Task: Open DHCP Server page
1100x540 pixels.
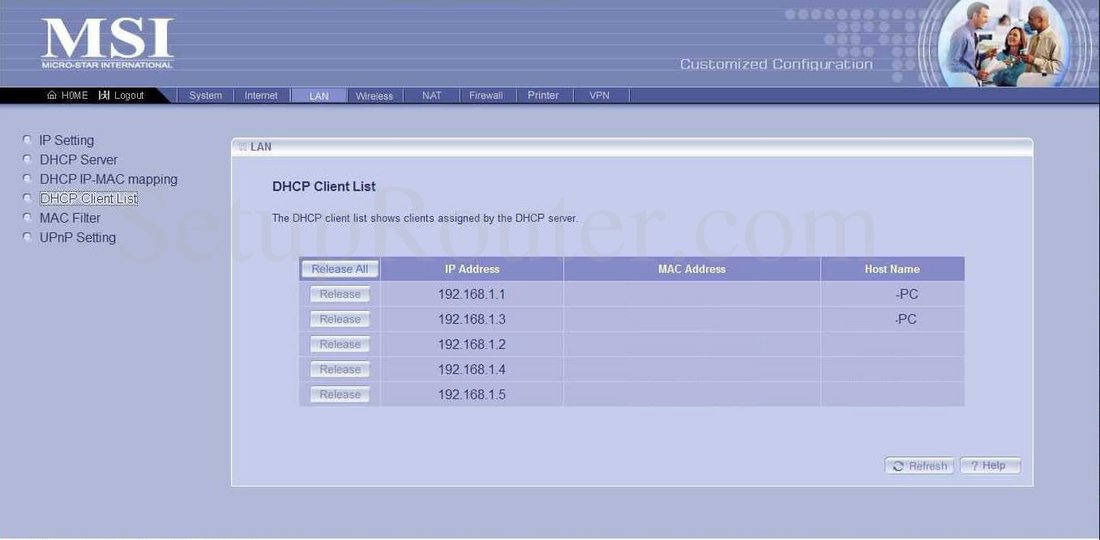Action: 79,160
